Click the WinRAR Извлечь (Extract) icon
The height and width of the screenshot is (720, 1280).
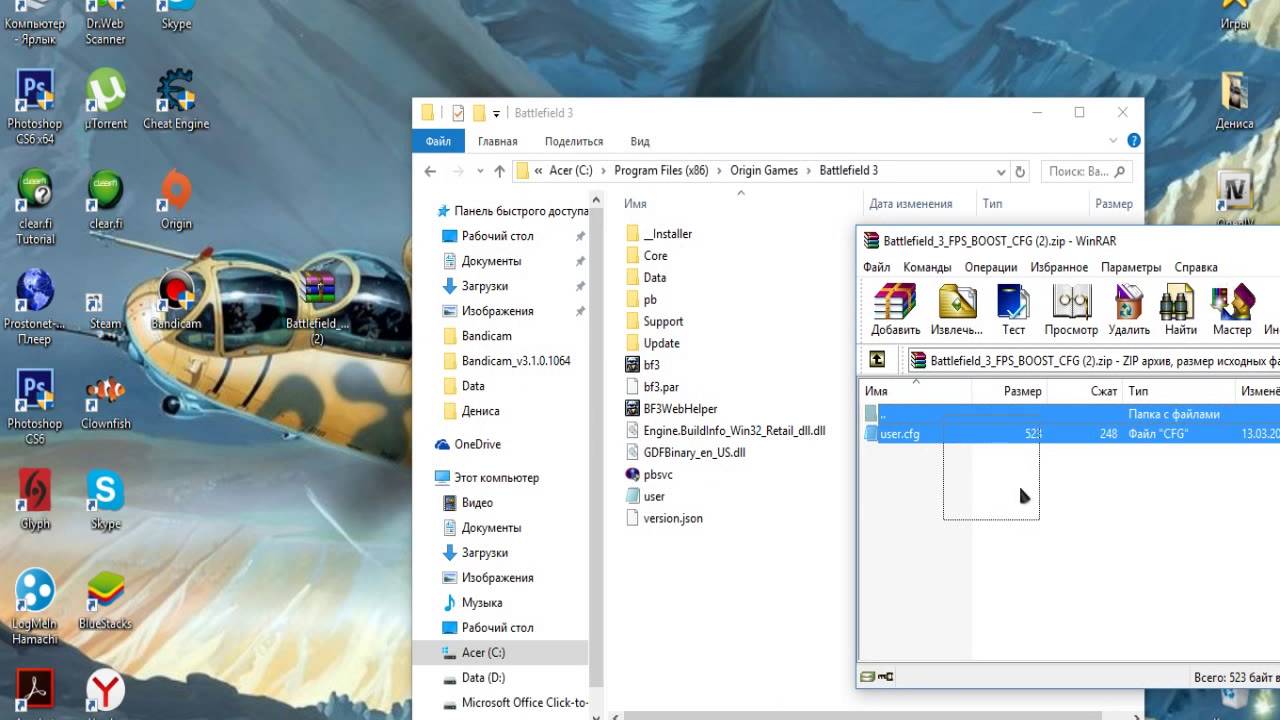(x=957, y=311)
